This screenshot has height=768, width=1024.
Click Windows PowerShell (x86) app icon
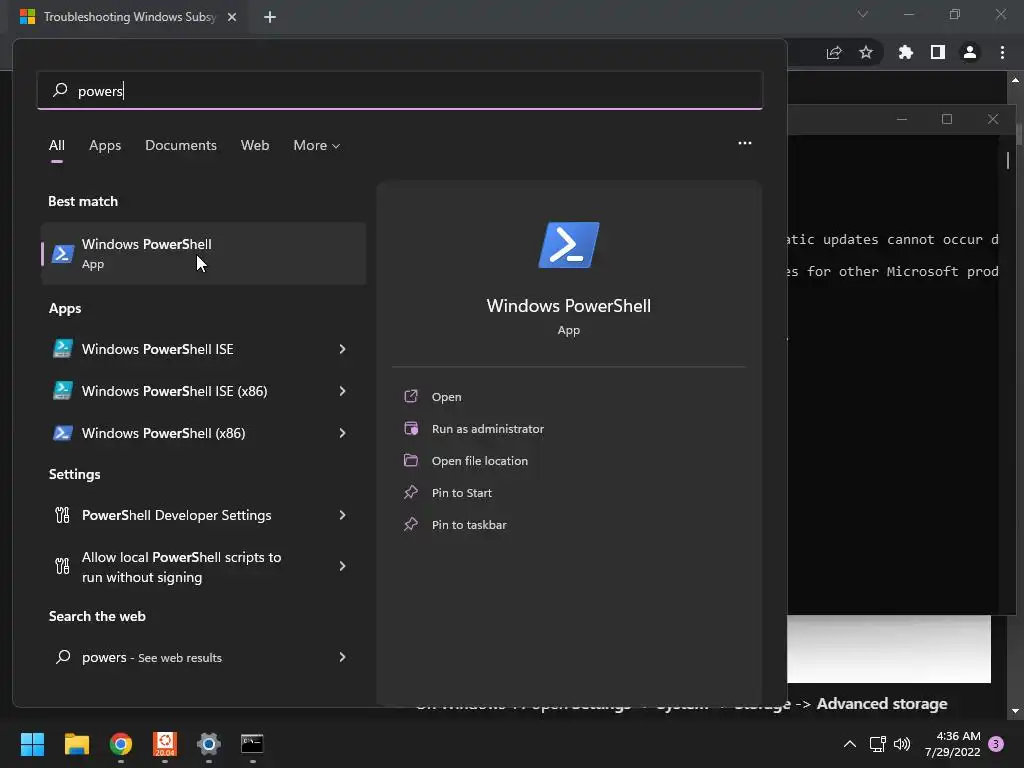(x=63, y=432)
